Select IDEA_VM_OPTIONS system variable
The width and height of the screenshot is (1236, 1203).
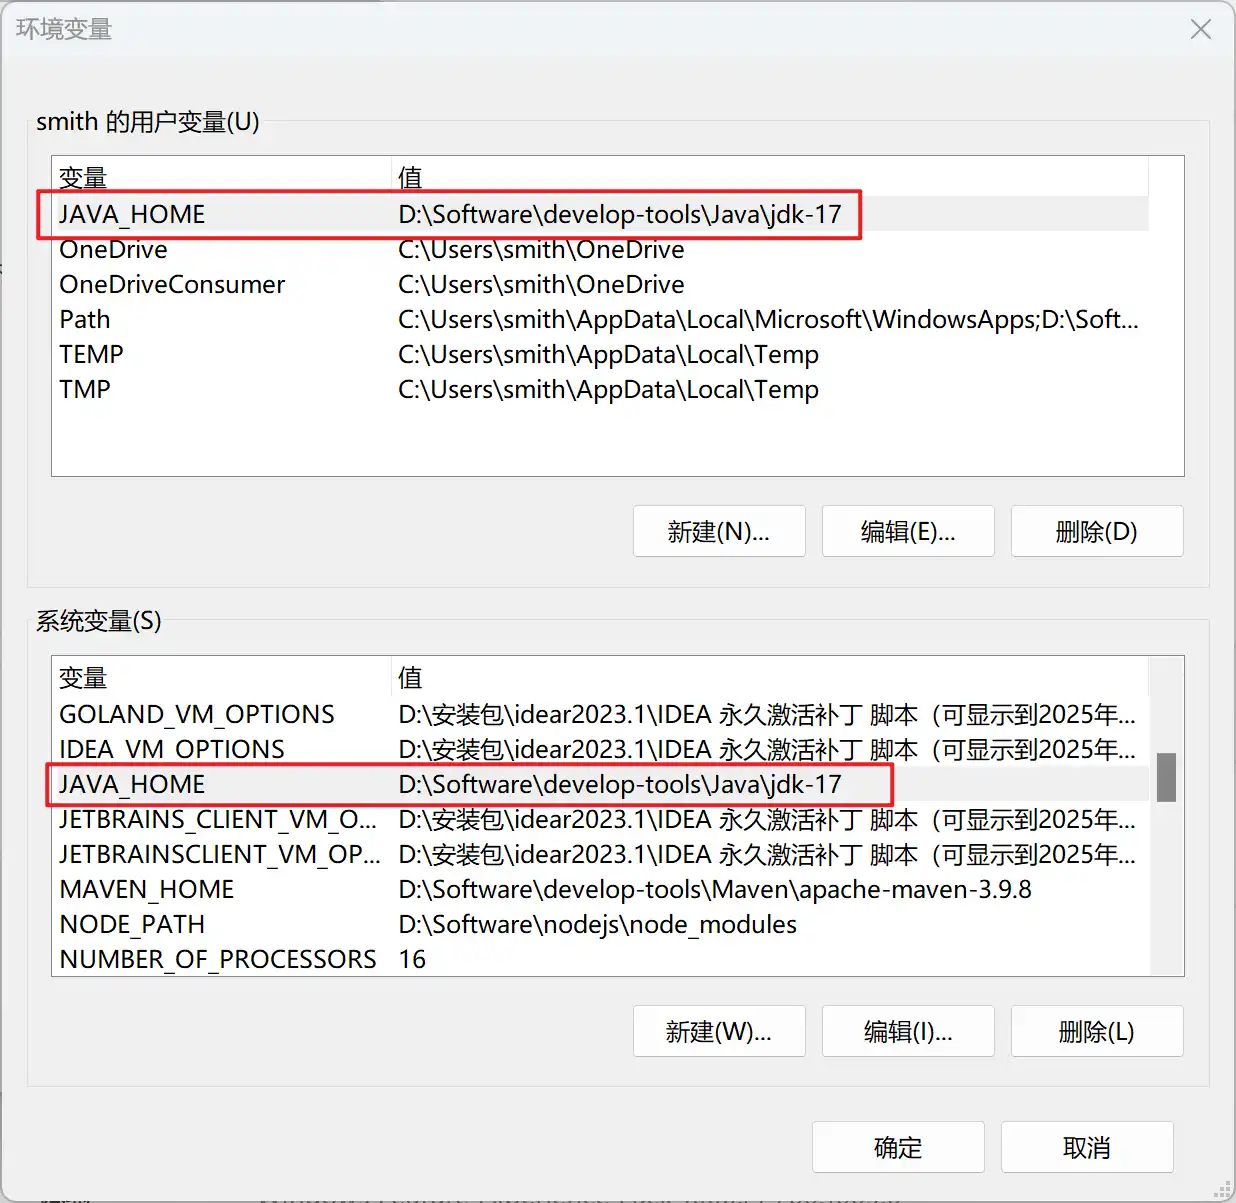tap(600, 749)
